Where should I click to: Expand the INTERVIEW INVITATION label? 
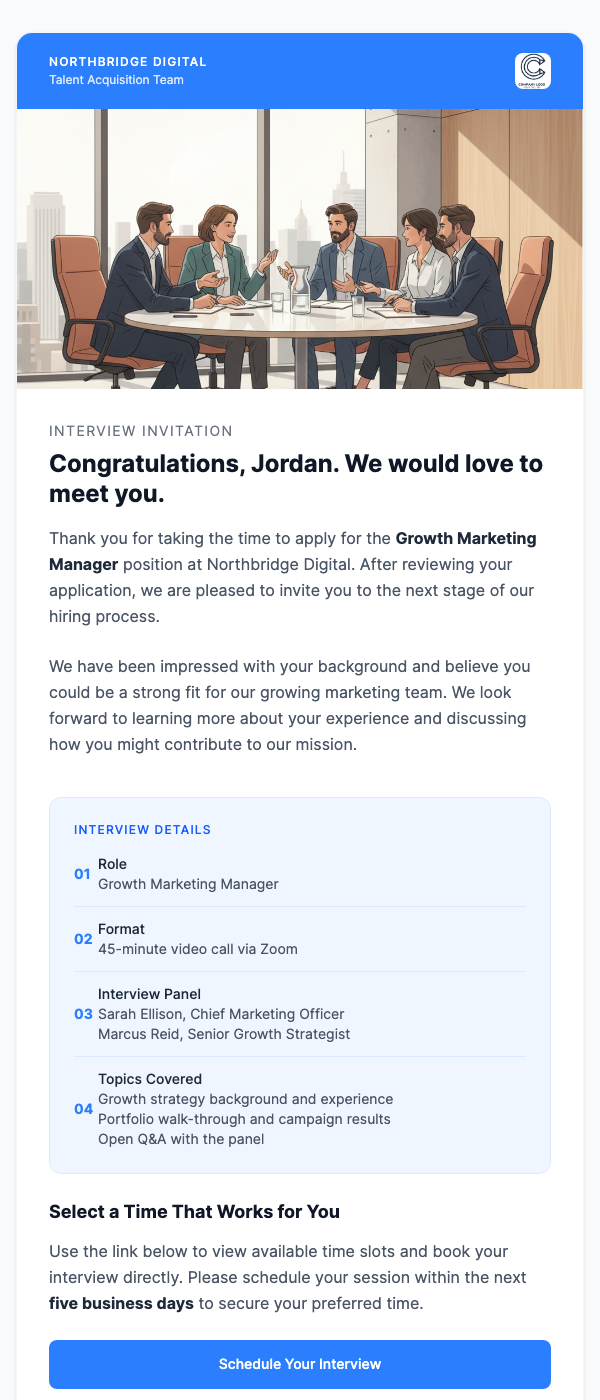[140, 431]
